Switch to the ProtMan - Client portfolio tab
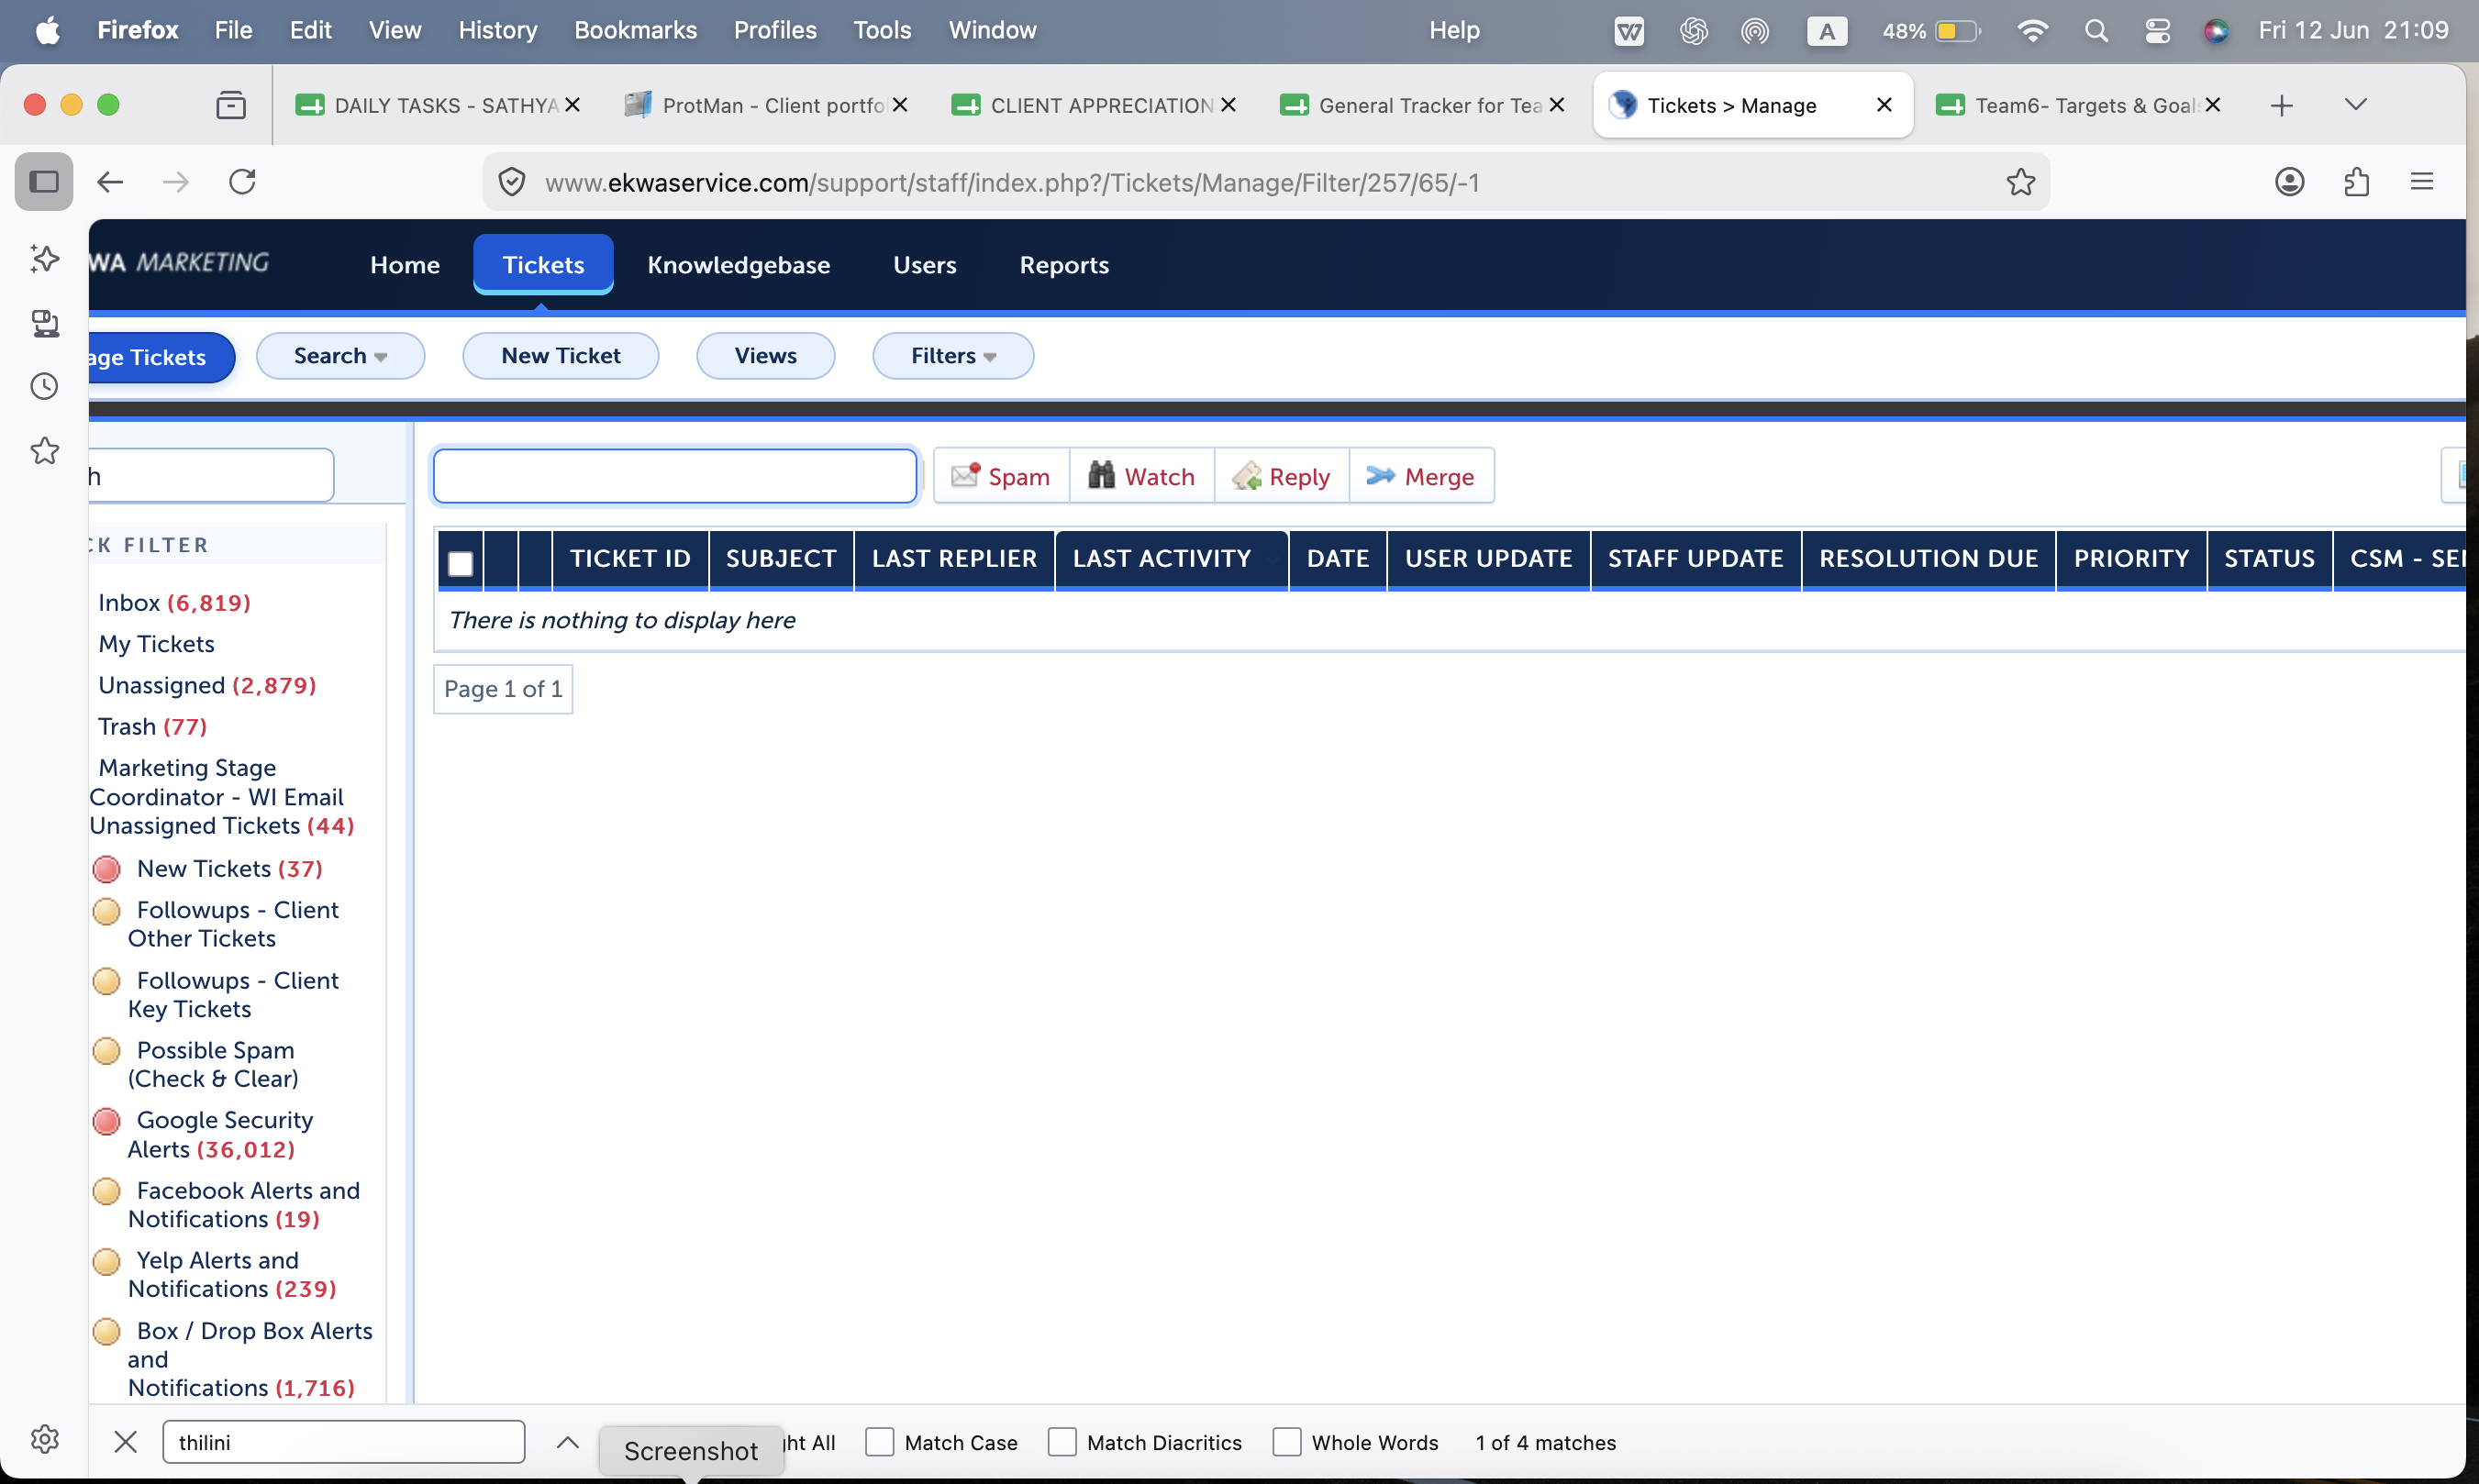Screen dimensions: 2479x1484 point(767,105)
